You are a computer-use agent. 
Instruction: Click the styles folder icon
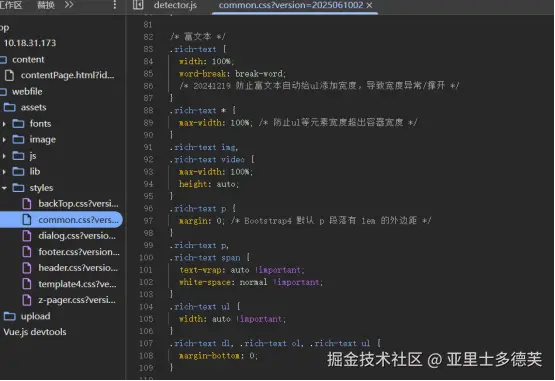(18, 188)
